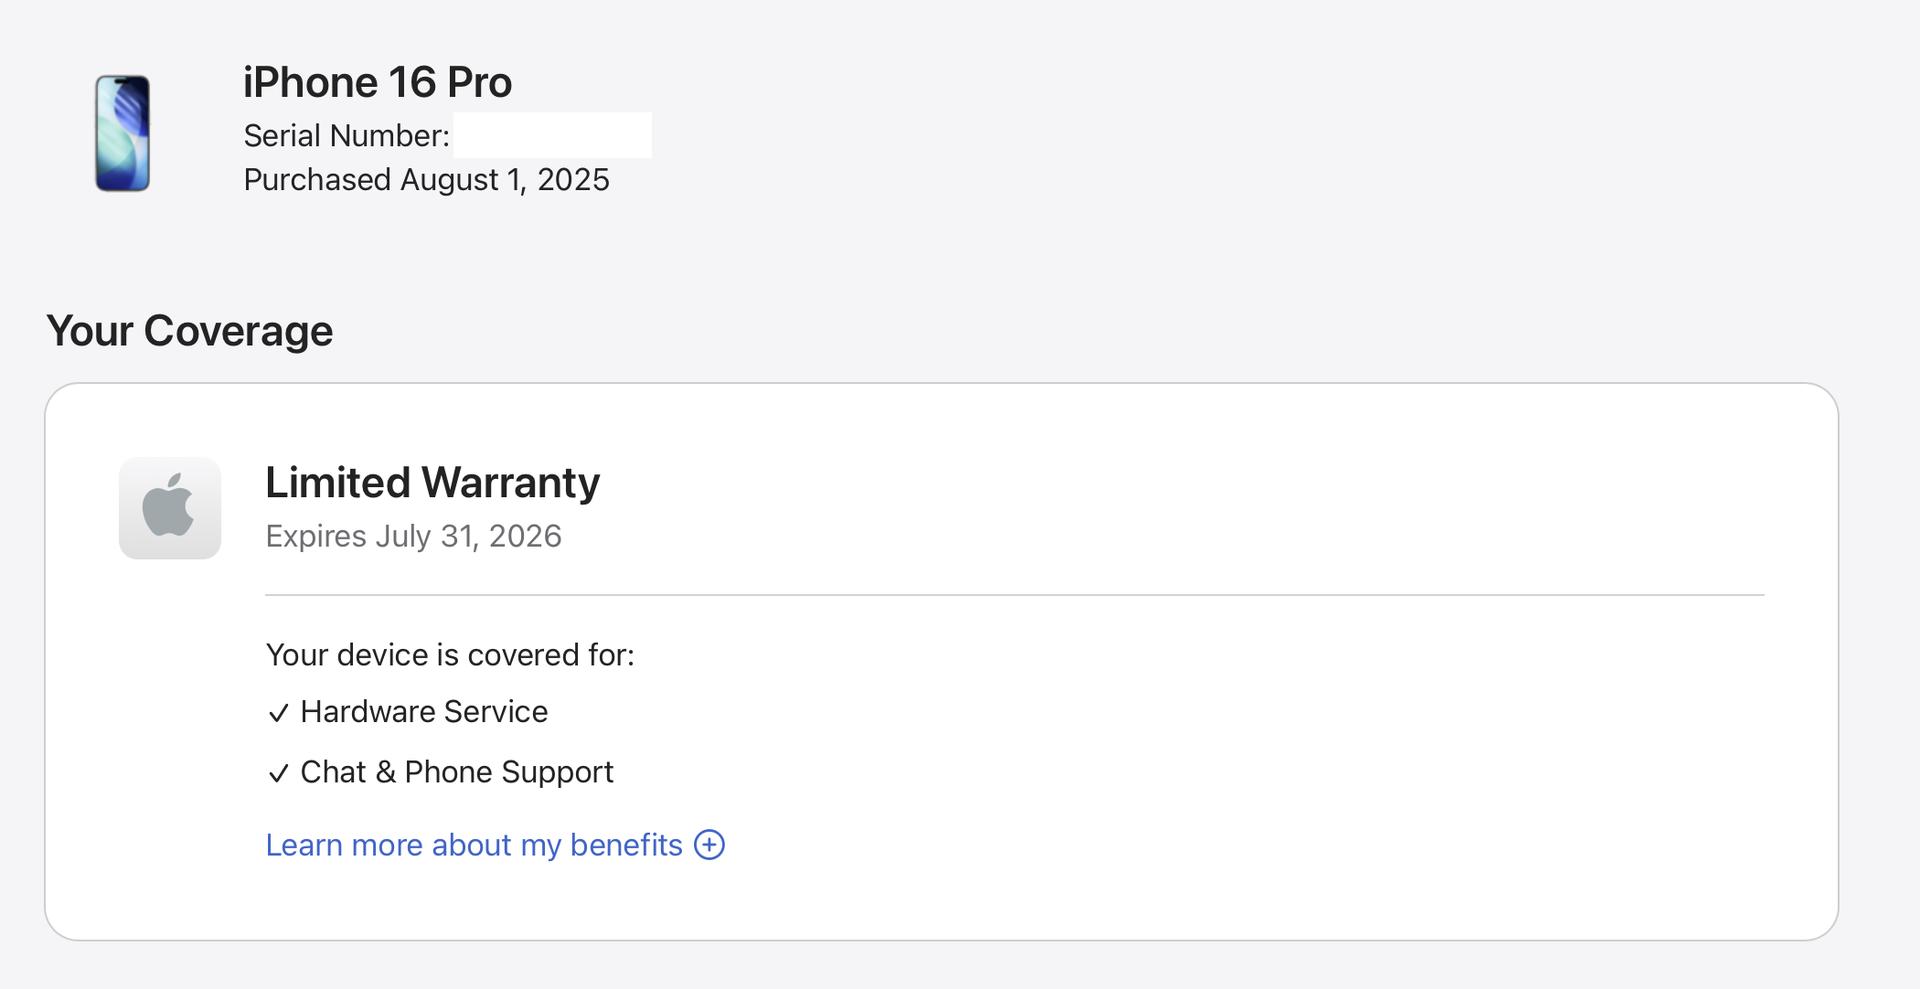Click empty space inside the coverage card
Image resolution: width=1920 pixels, height=989 pixels.
click(x=1300, y=760)
